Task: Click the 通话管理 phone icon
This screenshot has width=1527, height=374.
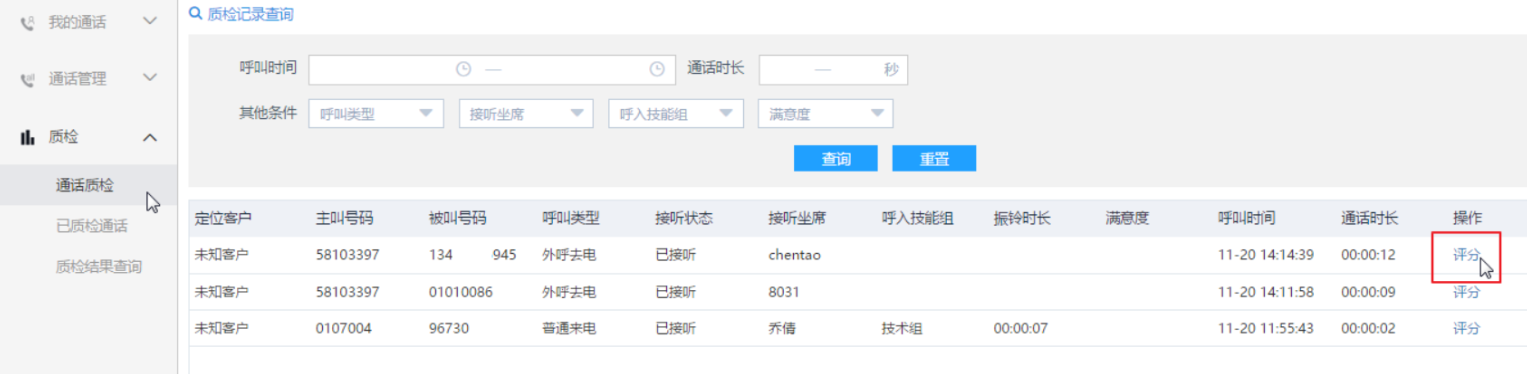Action: (x=28, y=79)
